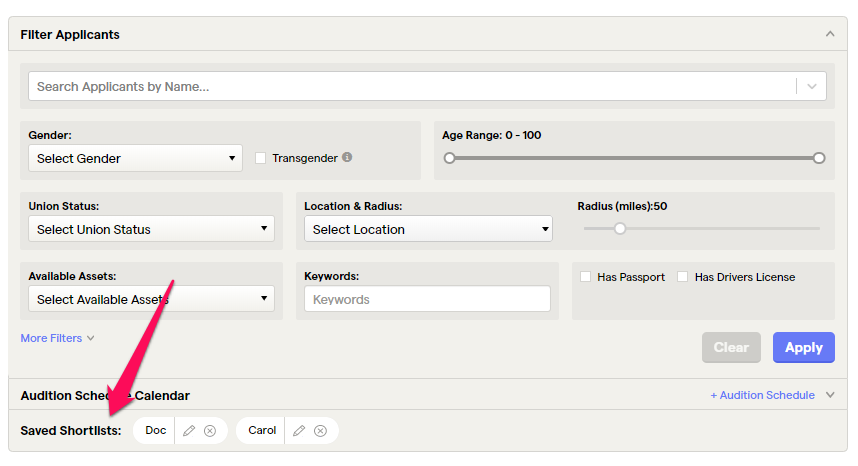The width and height of the screenshot is (858, 466).
Task: Expand More Filters
Action: 57,338
